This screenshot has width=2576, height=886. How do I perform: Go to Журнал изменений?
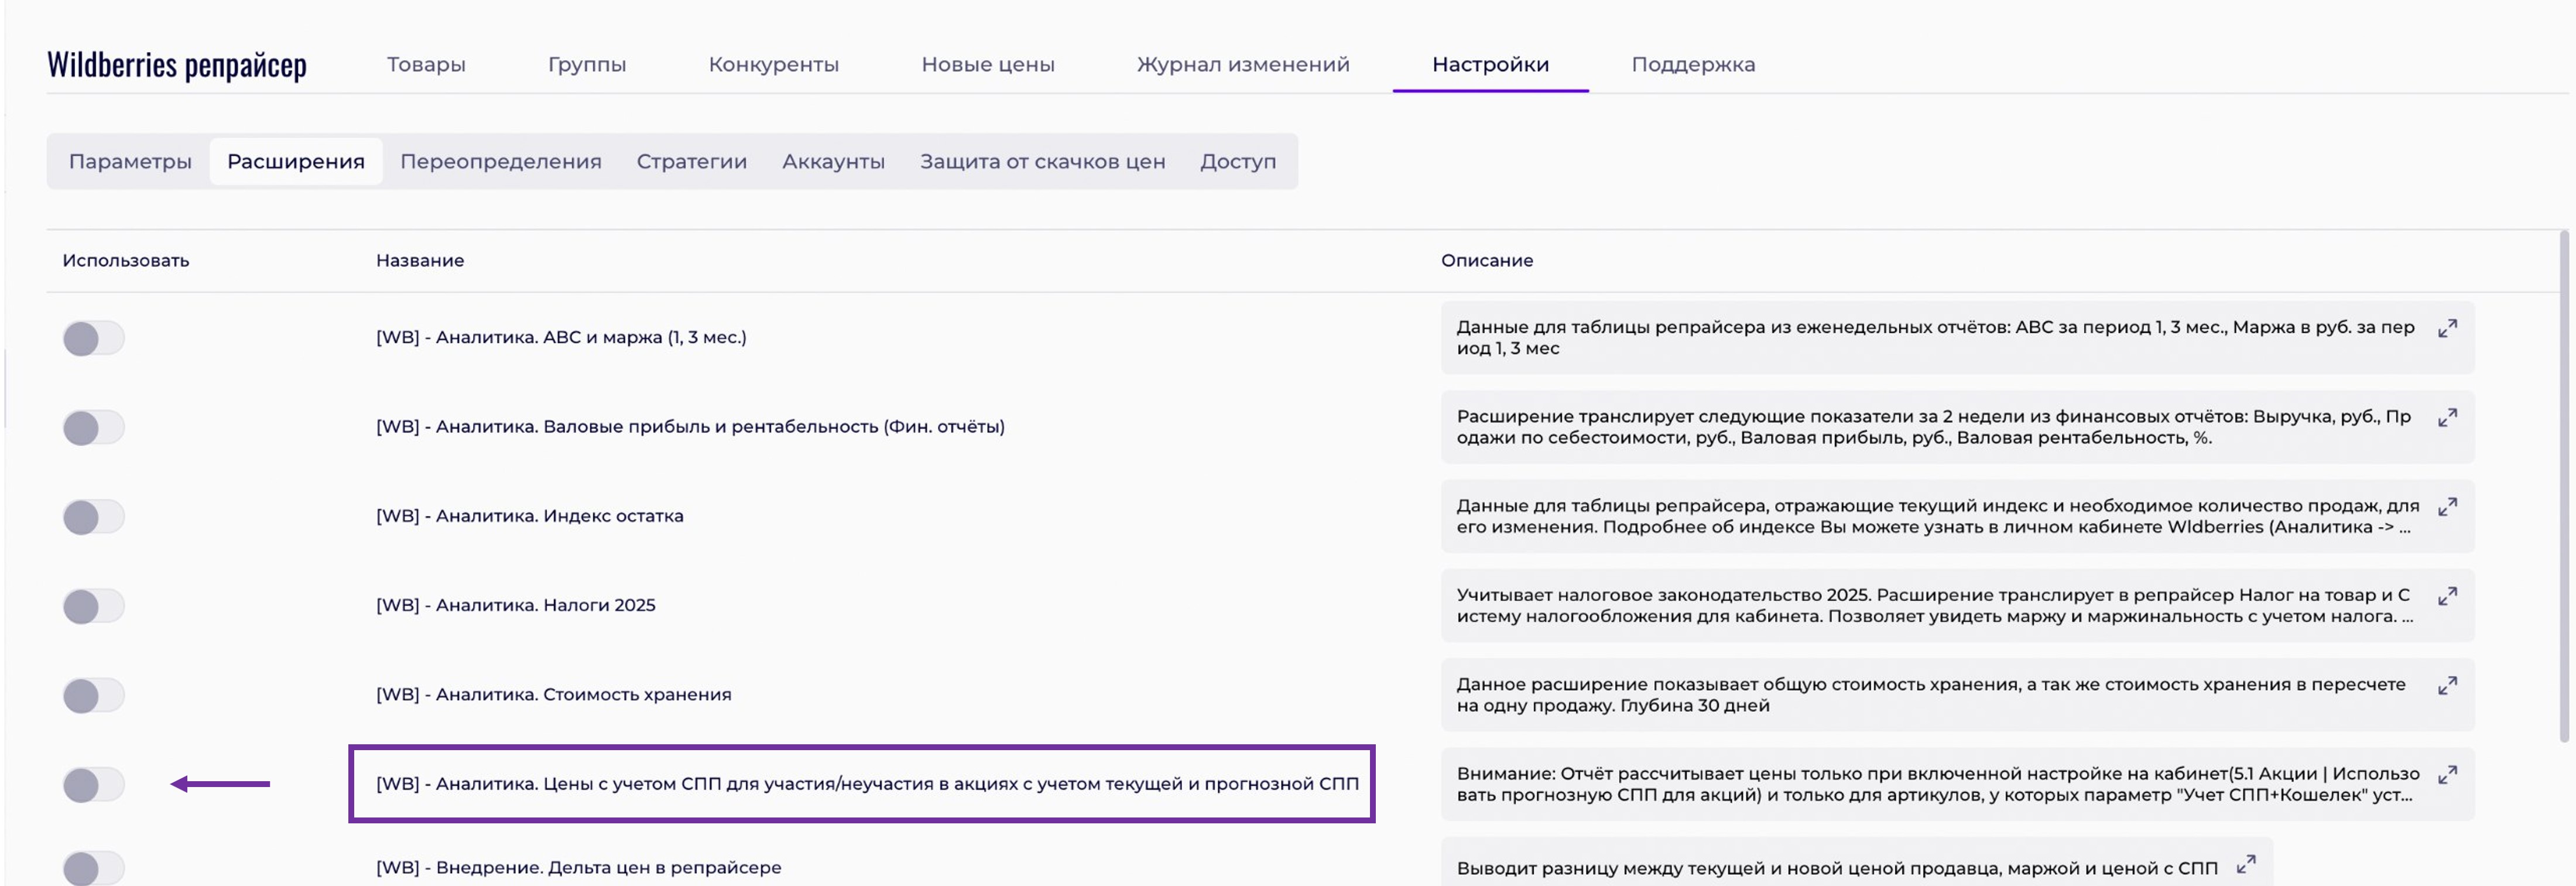click(1242, 64)
